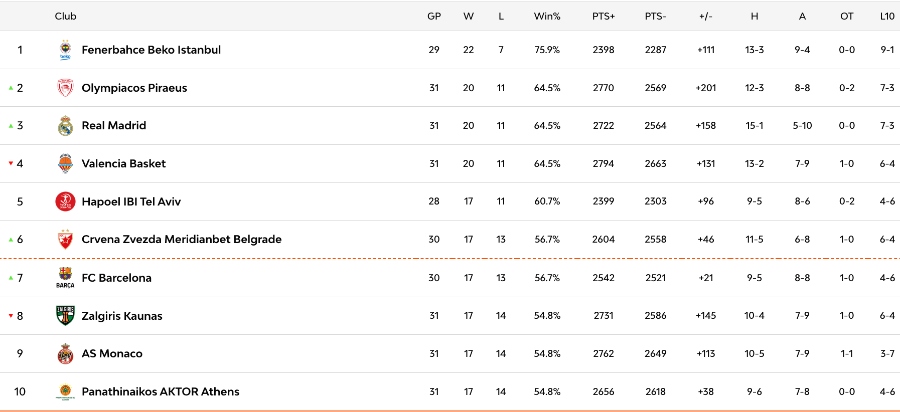Click the Hapoel IBI Tel Aviv logo
900x412 pixels.
point(65,202)
